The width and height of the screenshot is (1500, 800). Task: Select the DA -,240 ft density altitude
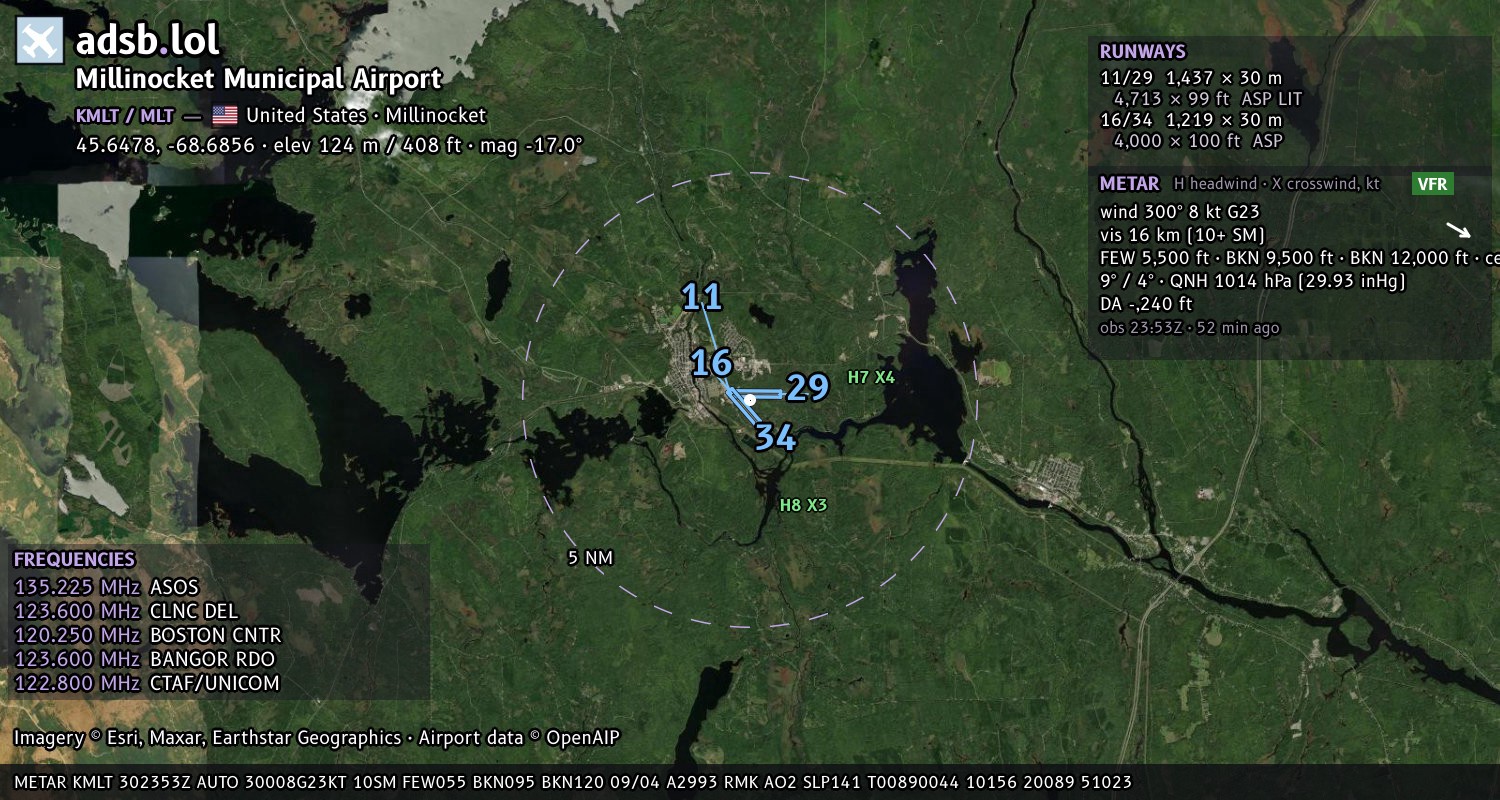[1146, 304]
